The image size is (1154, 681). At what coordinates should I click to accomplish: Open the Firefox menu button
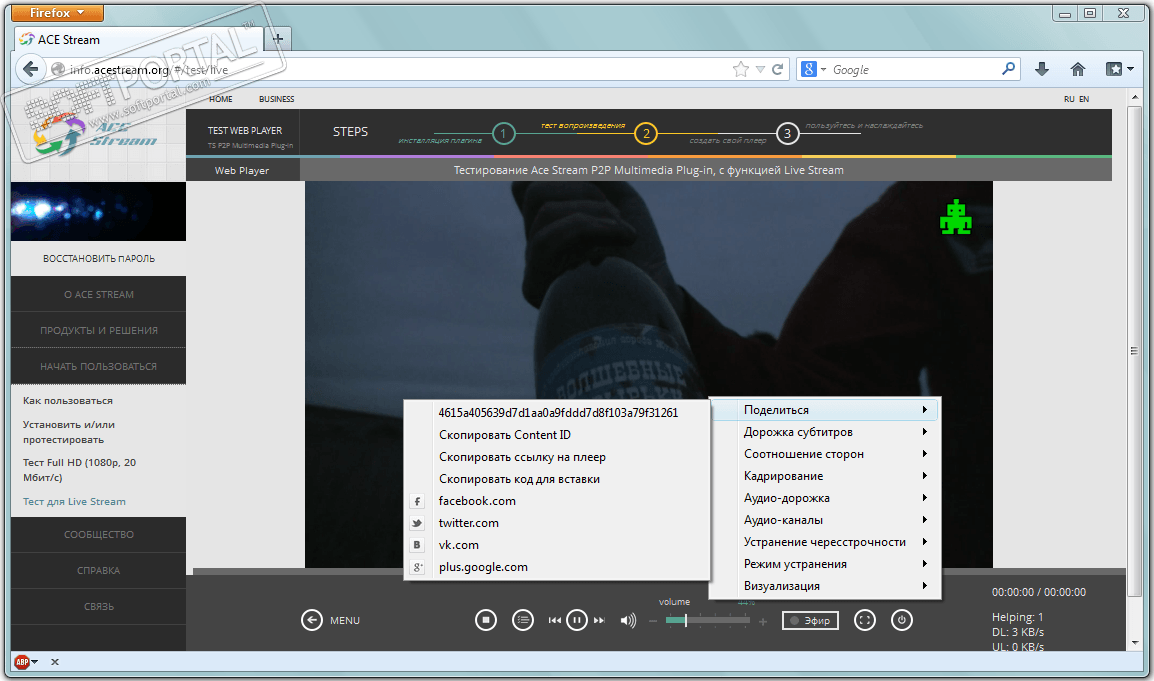tap(57, 13)
